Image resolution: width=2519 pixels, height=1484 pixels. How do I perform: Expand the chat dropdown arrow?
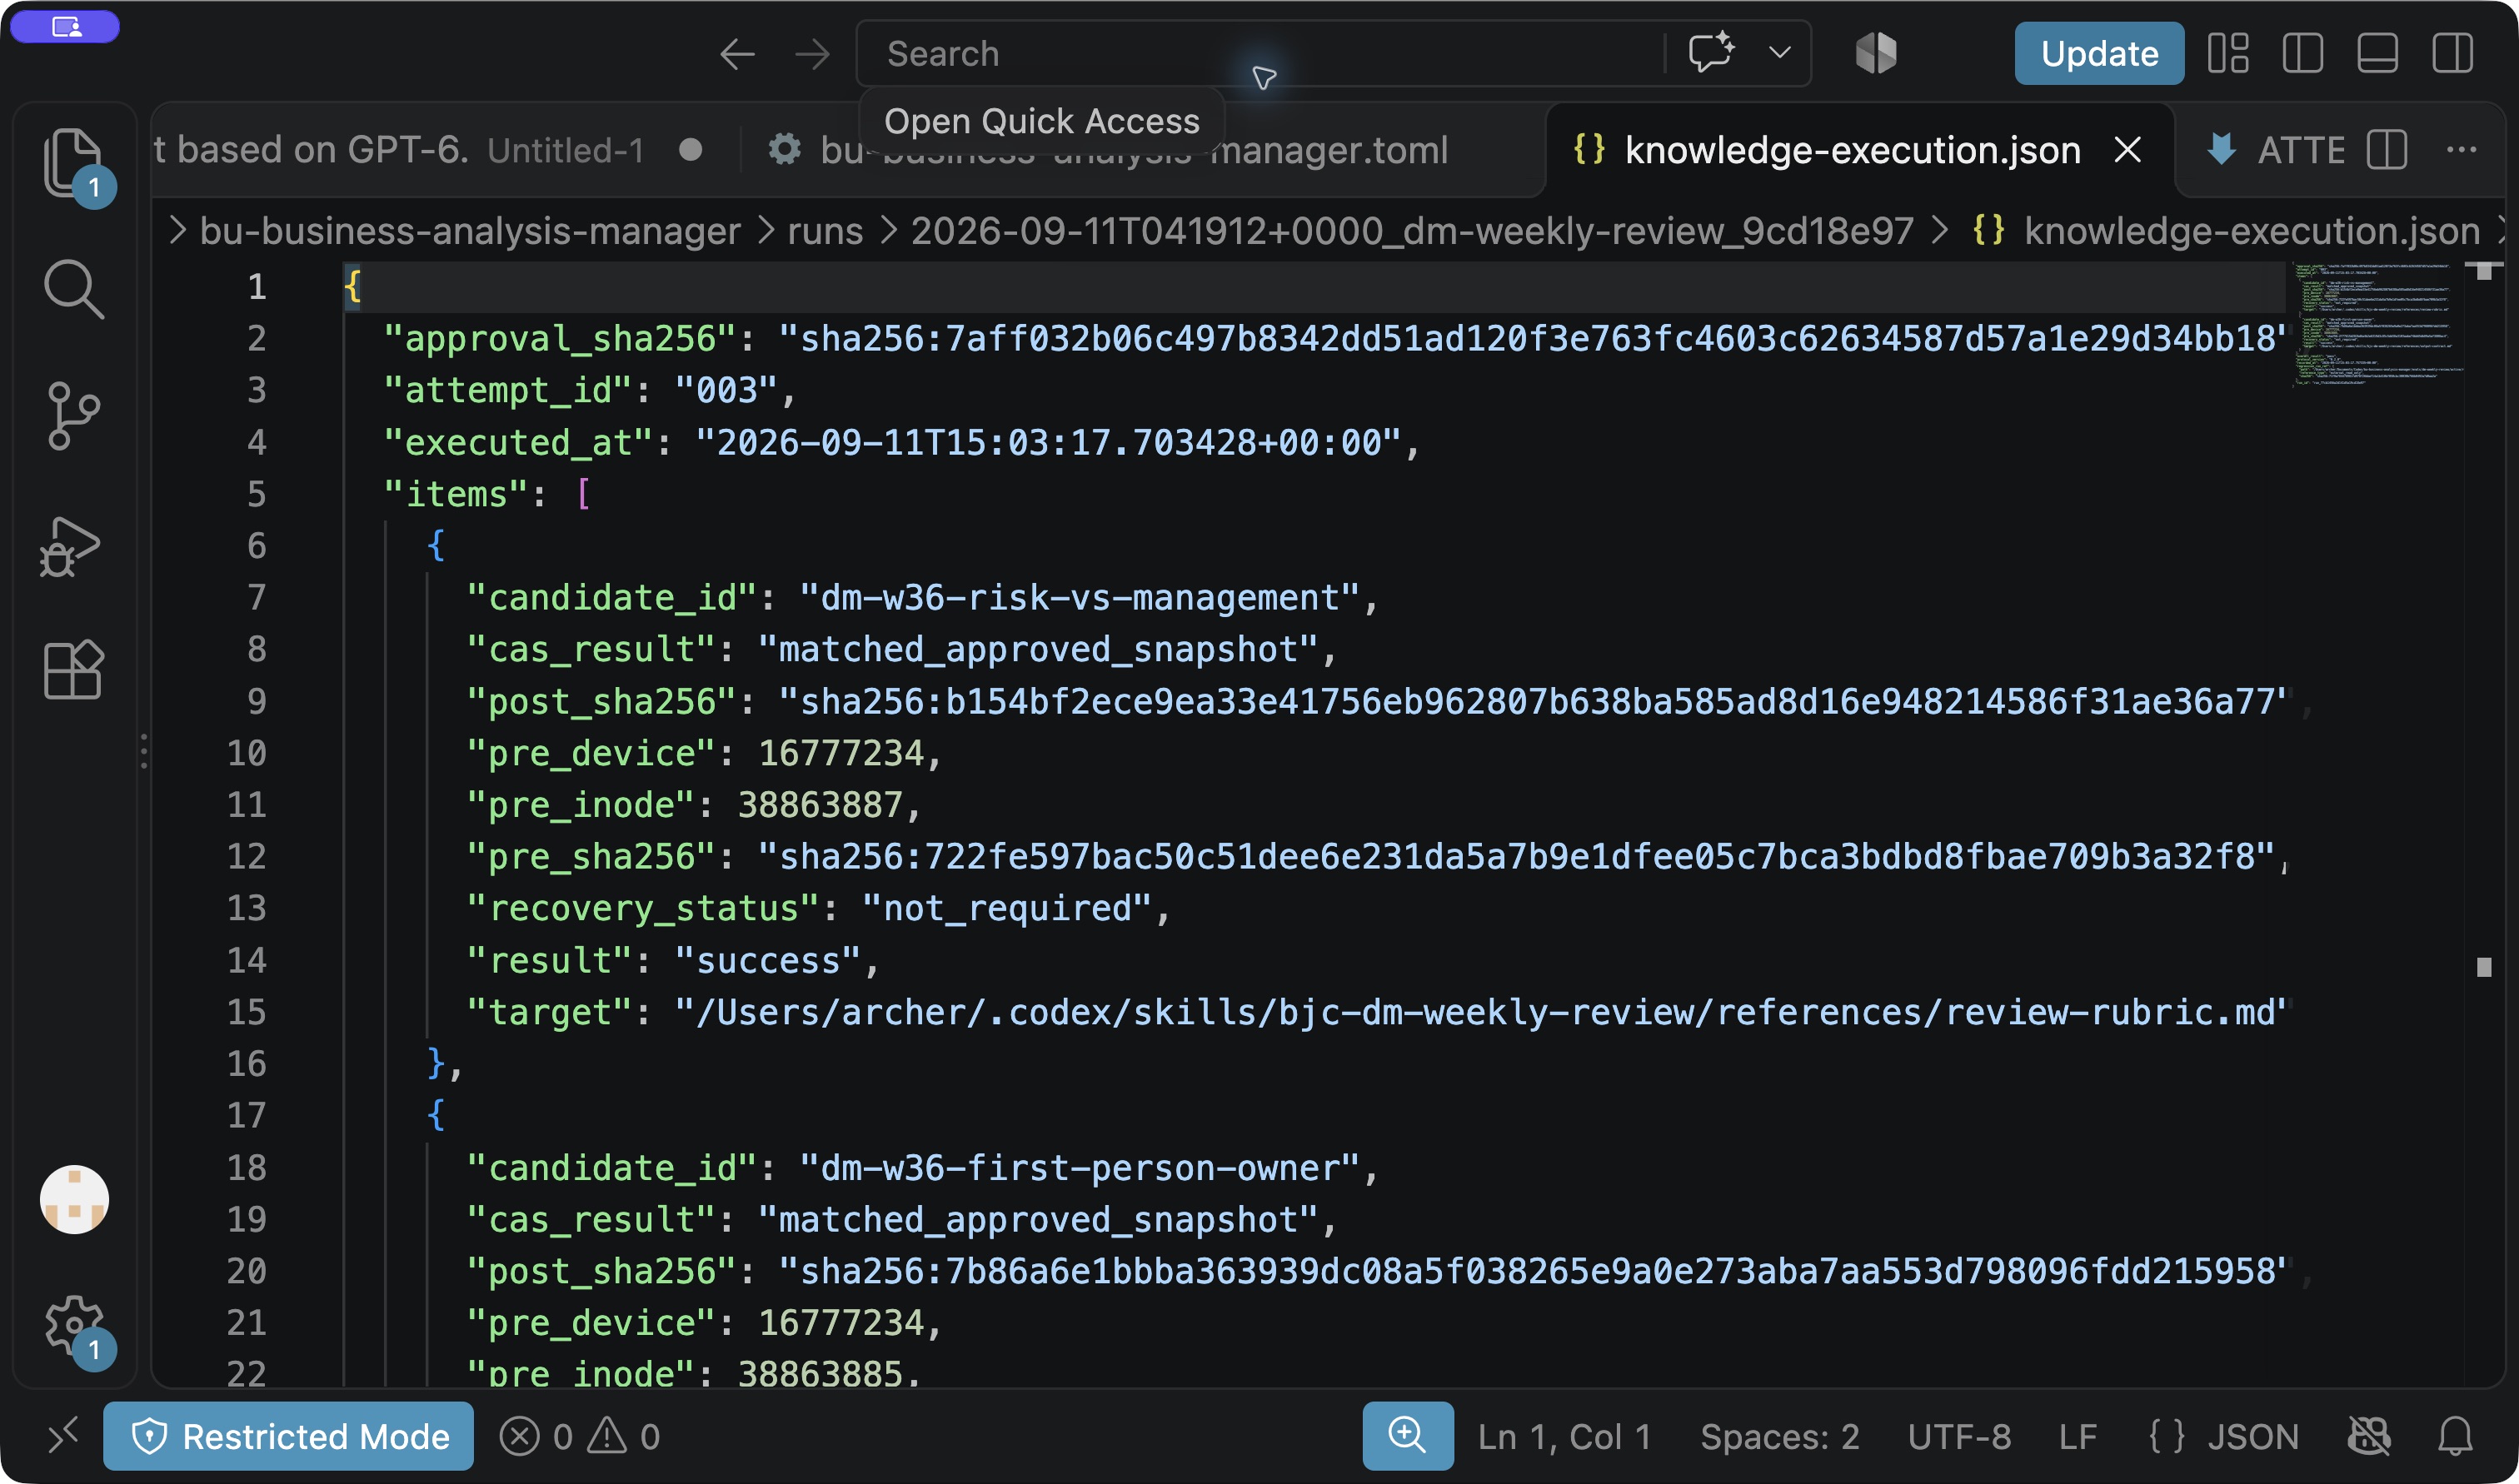point(1779,52)
